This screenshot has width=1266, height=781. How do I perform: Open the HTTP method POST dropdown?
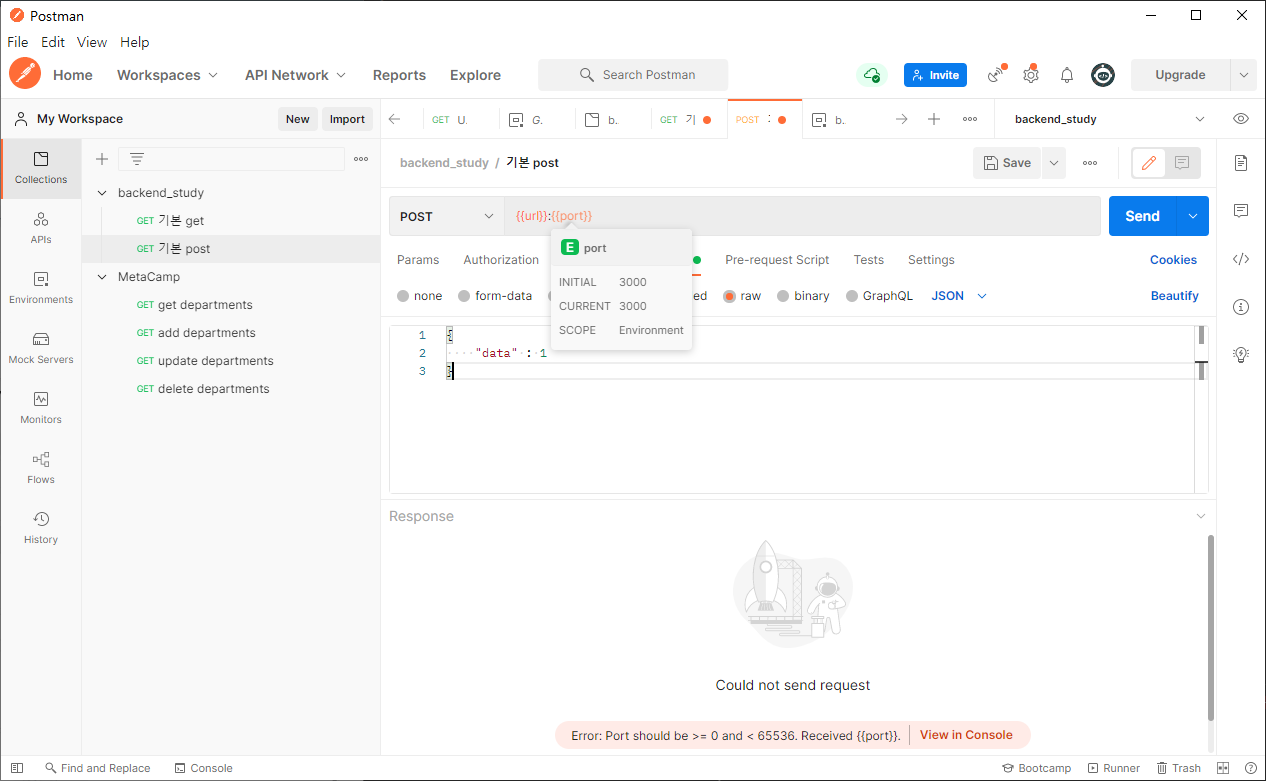tap(447, 216)
